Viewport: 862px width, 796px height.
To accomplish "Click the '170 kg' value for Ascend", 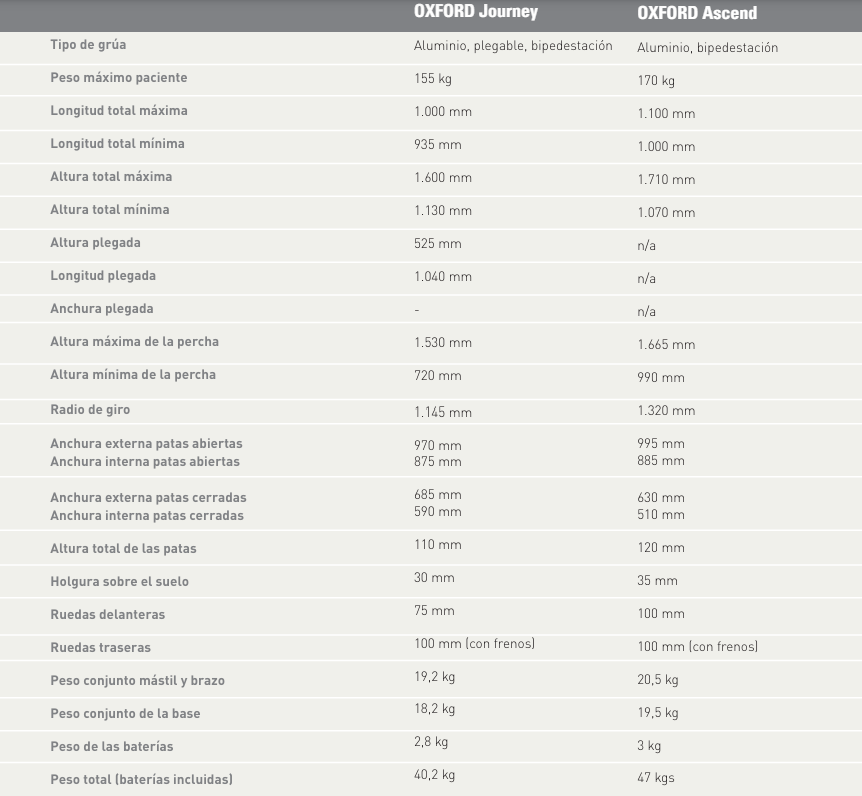I will pos(656,80).
